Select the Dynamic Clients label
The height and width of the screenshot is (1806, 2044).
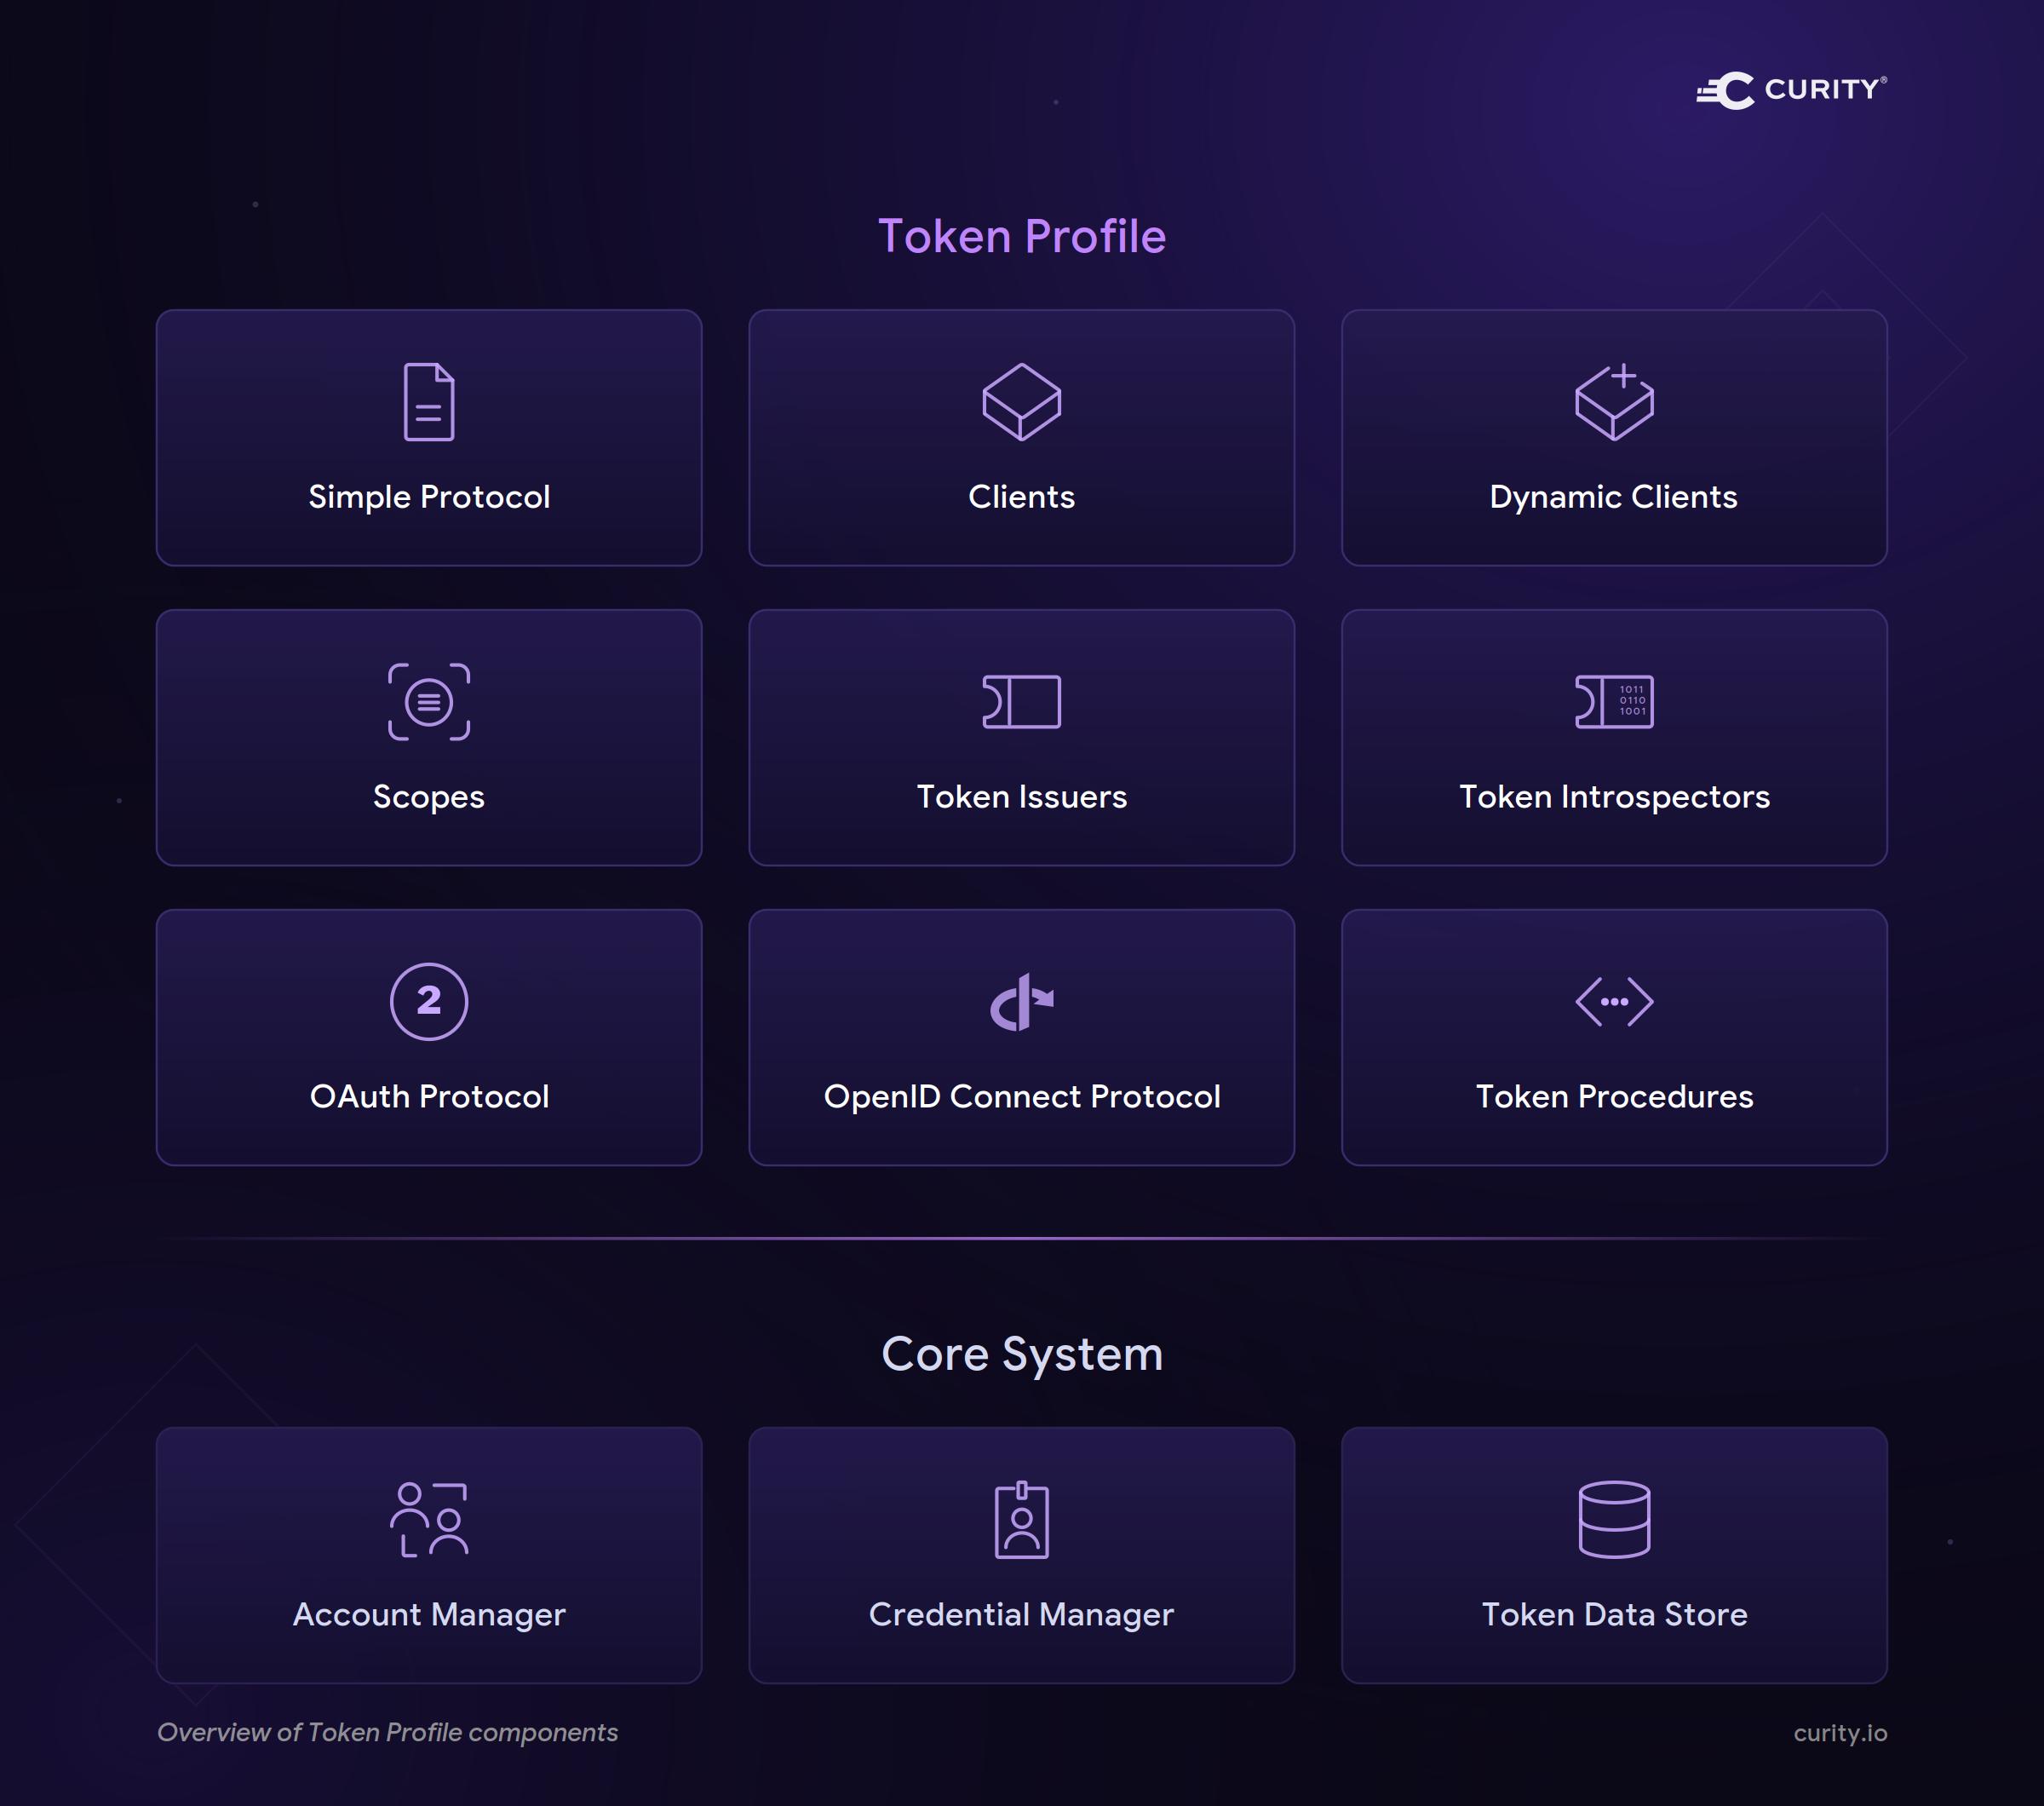1614,497
